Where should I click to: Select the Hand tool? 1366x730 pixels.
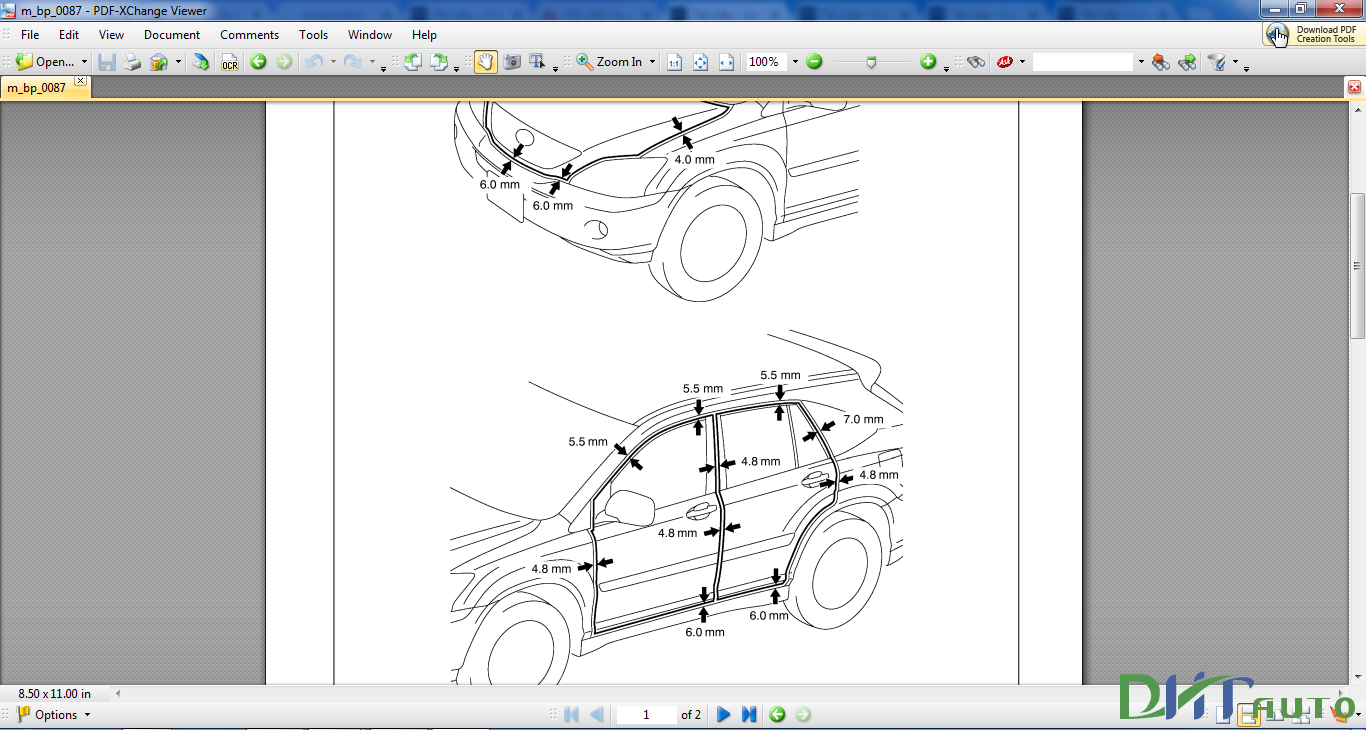(x=485, y=62)
